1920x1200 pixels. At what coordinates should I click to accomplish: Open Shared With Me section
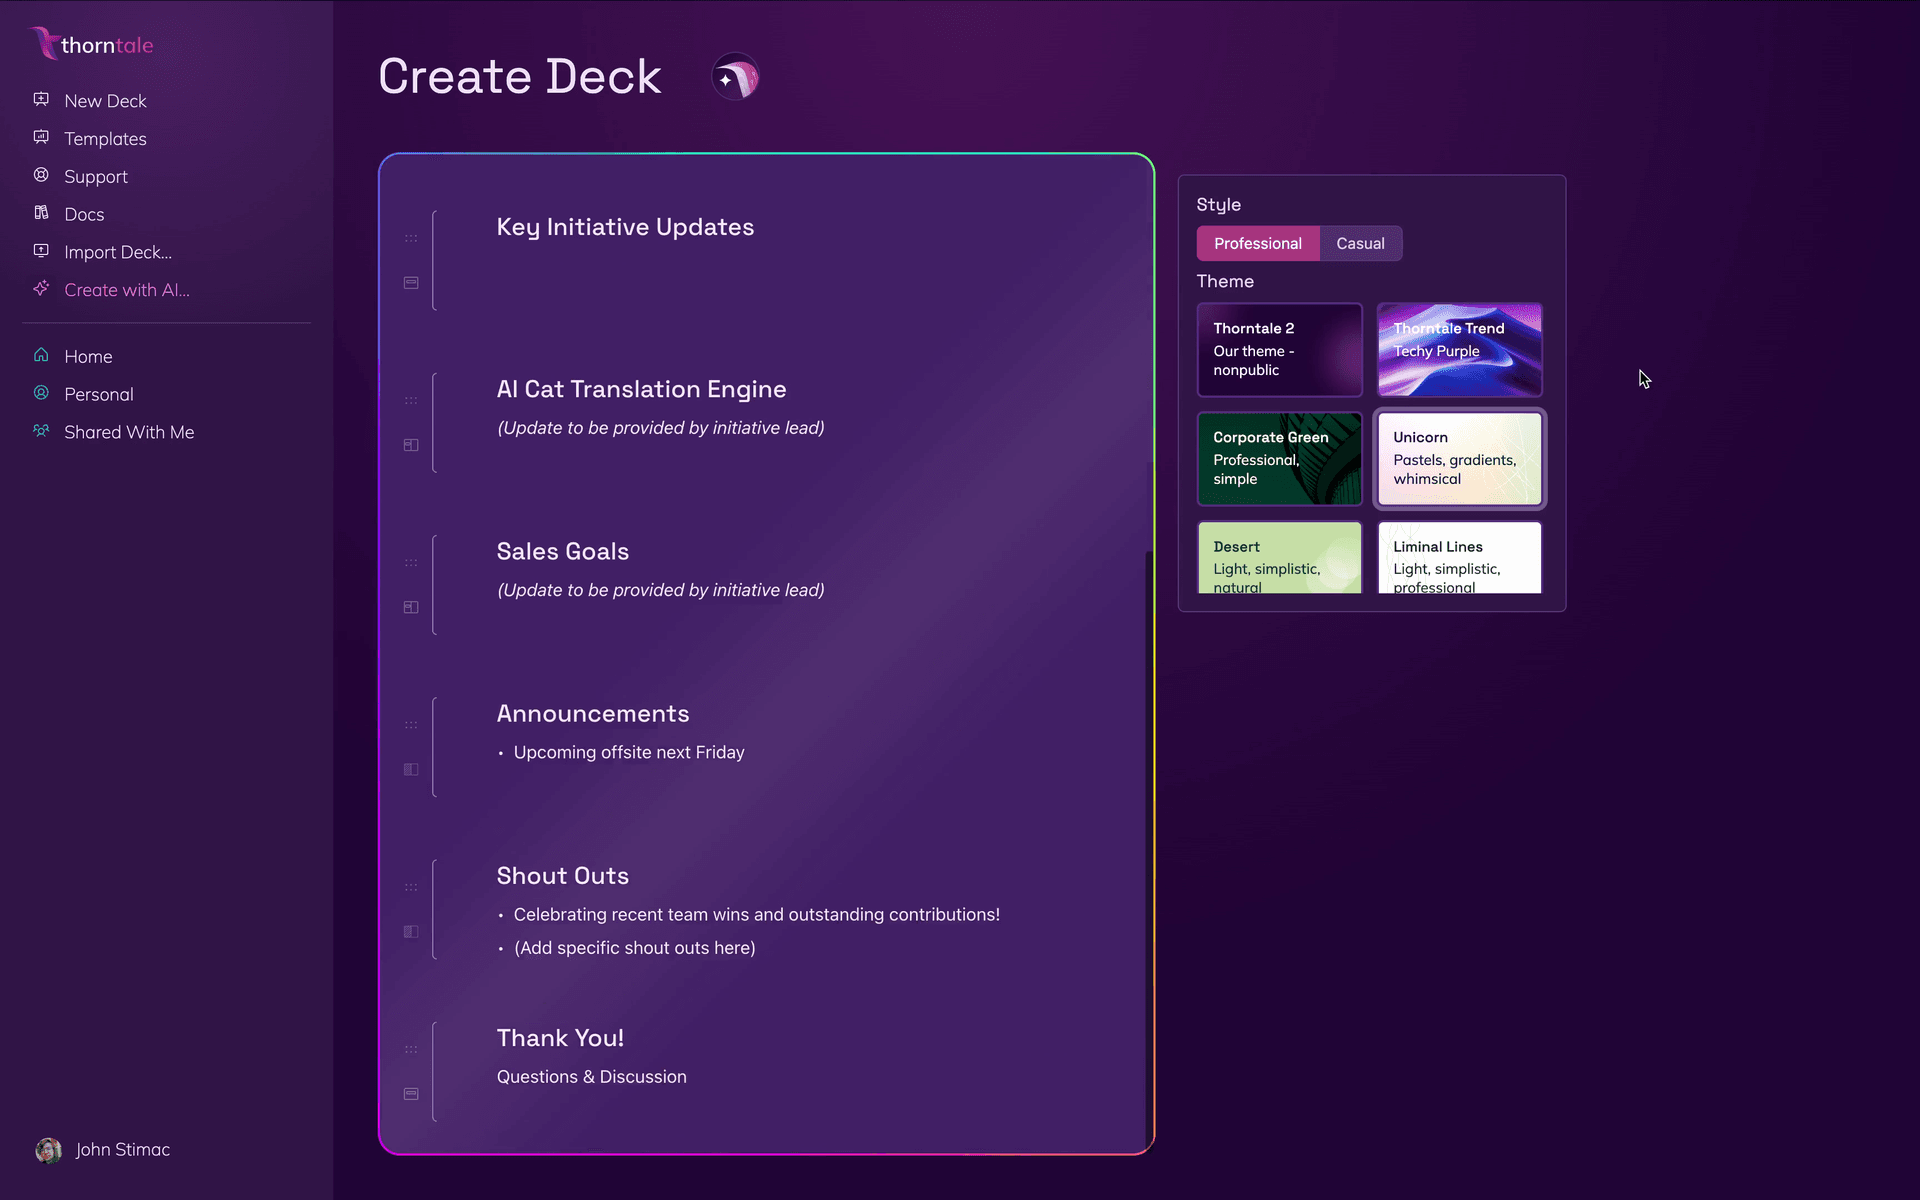[x=128, y=432]
